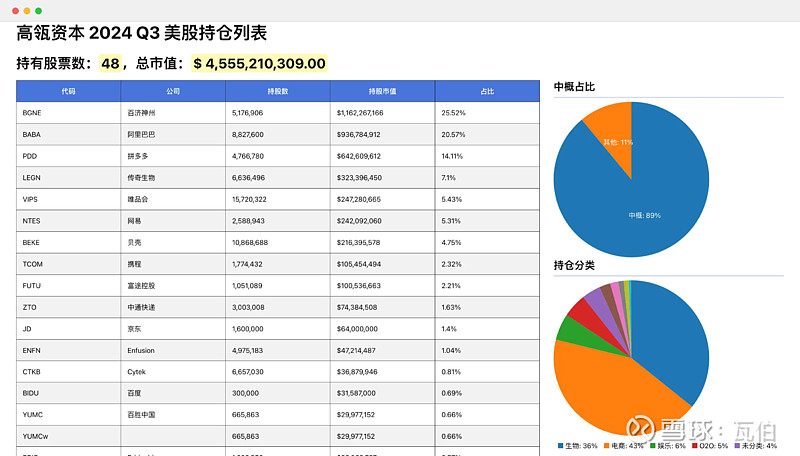Click the 中概占比 chart title
800x456 pixels.
tap(574, 87)
